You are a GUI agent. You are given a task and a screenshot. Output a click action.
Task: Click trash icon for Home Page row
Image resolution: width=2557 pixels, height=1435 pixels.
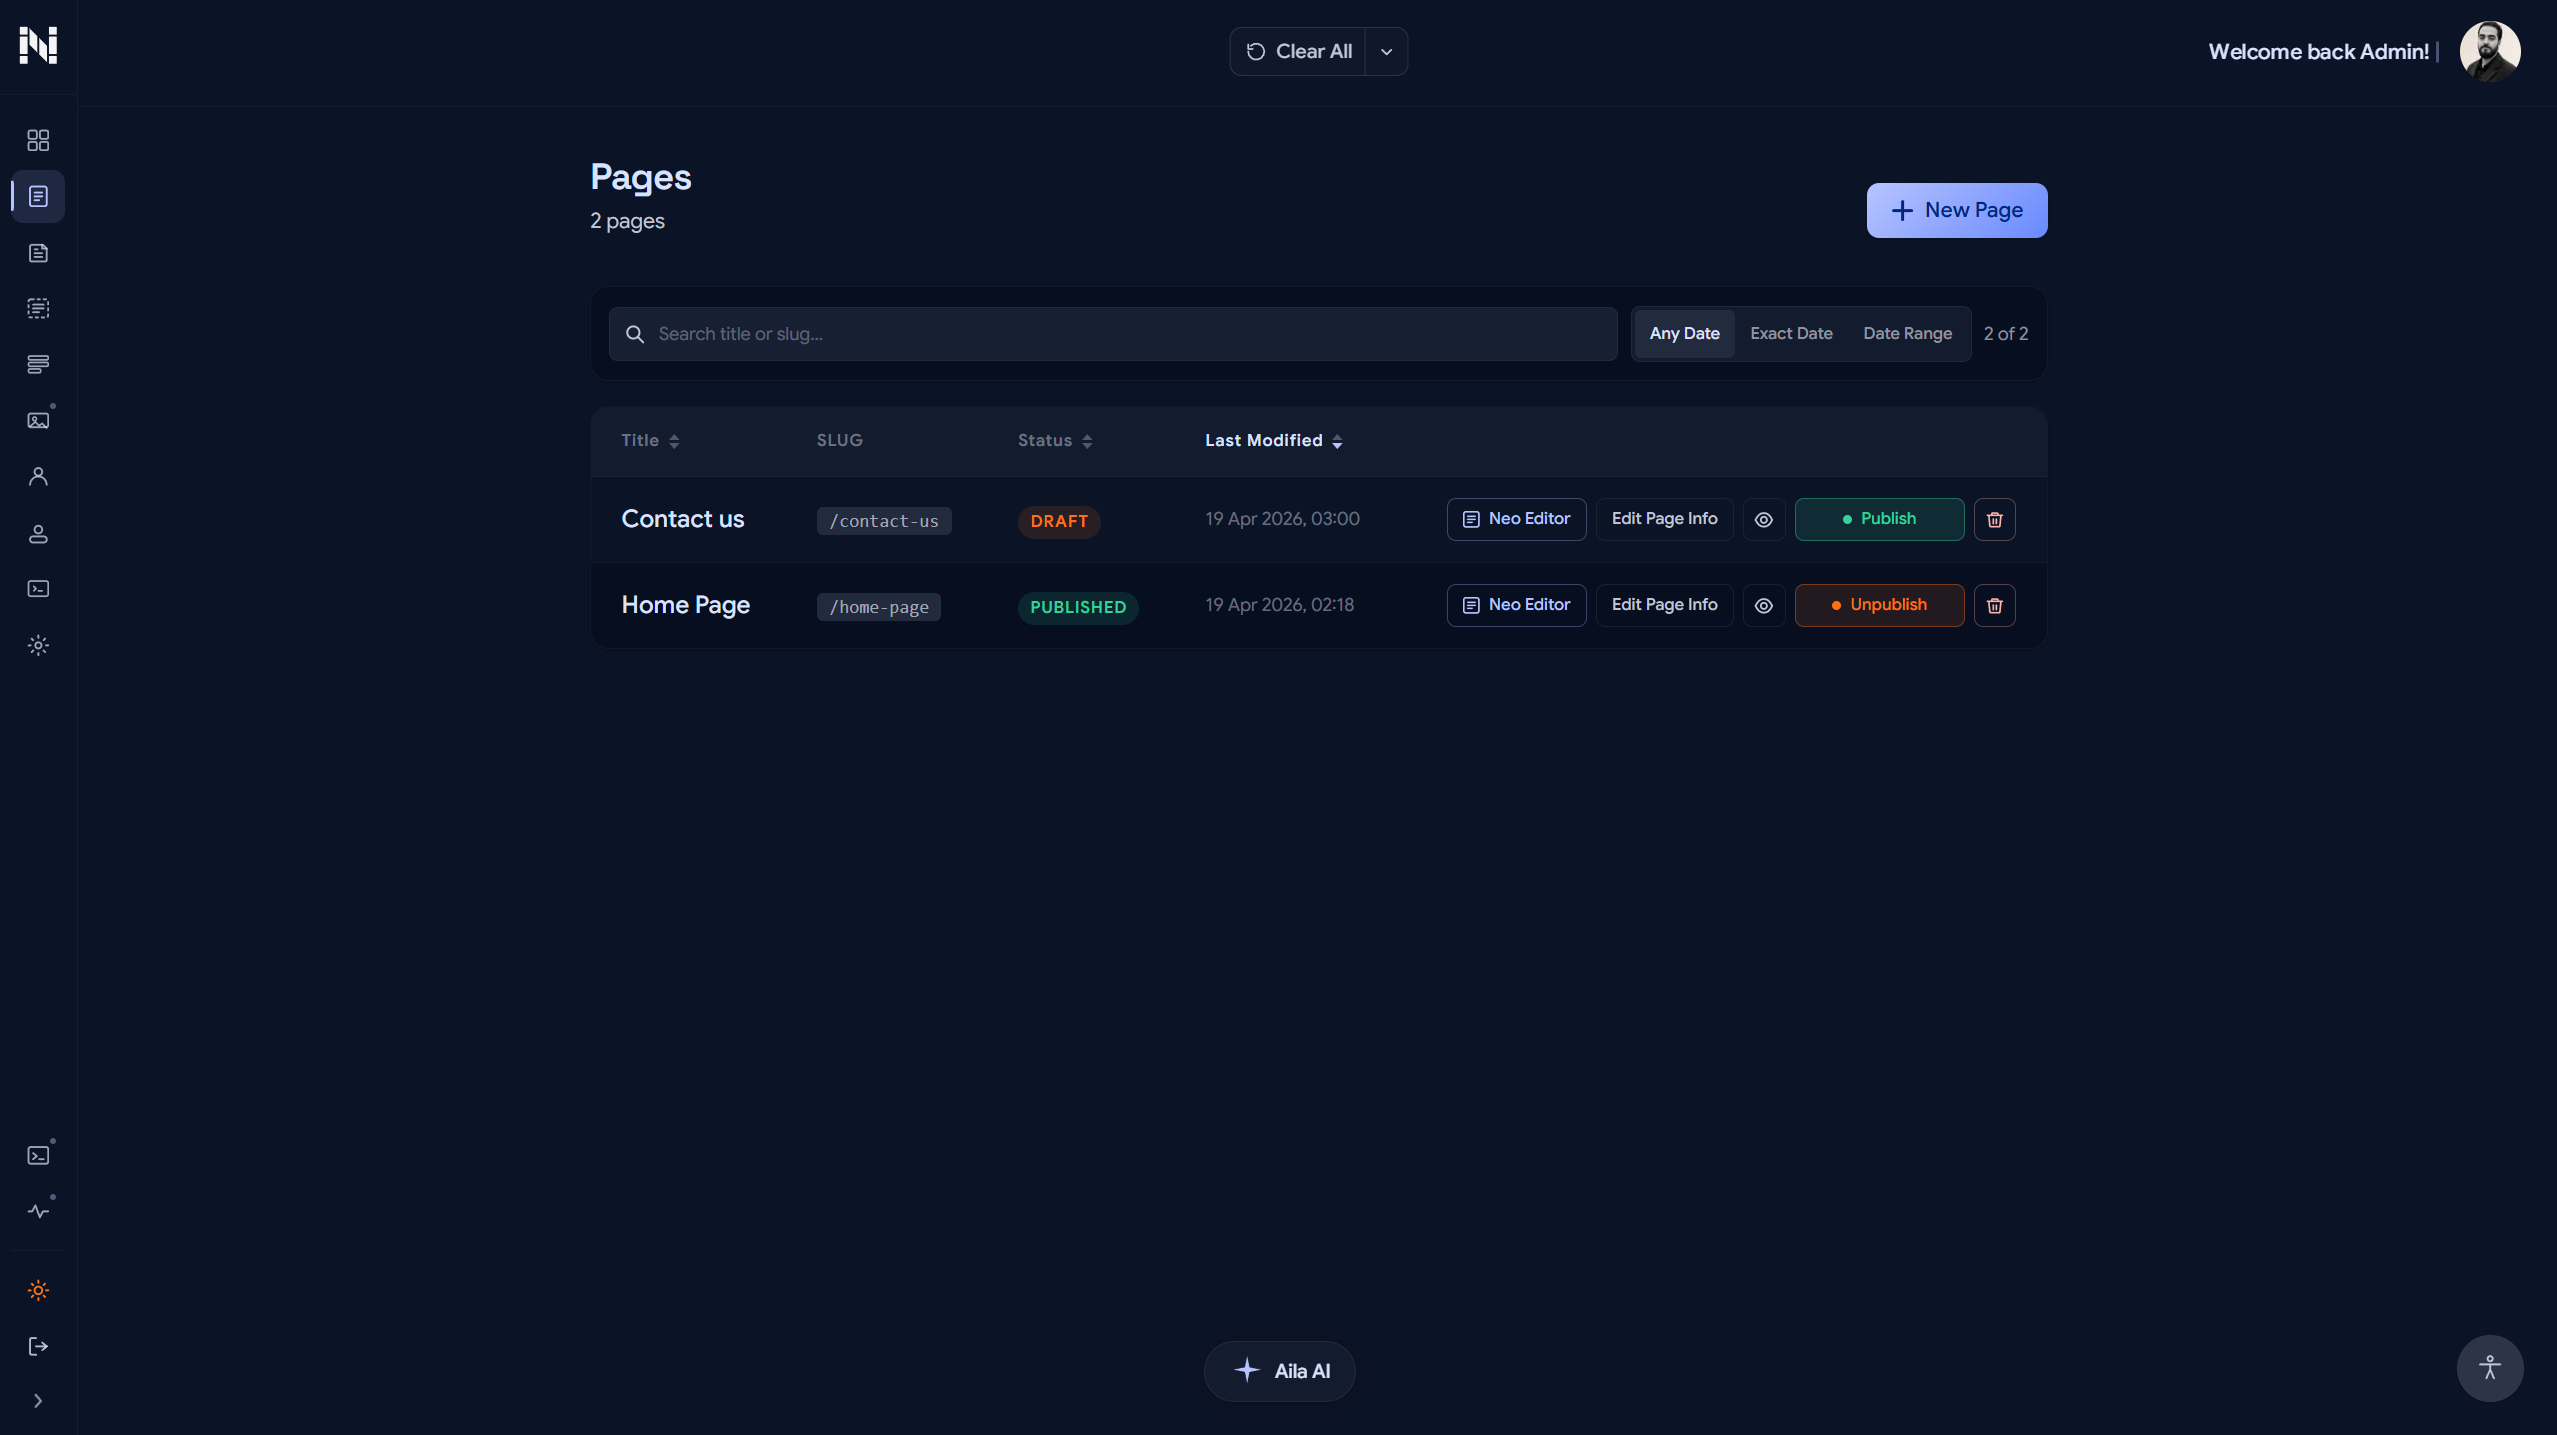pyautogui.click(x=1994, y=605)
